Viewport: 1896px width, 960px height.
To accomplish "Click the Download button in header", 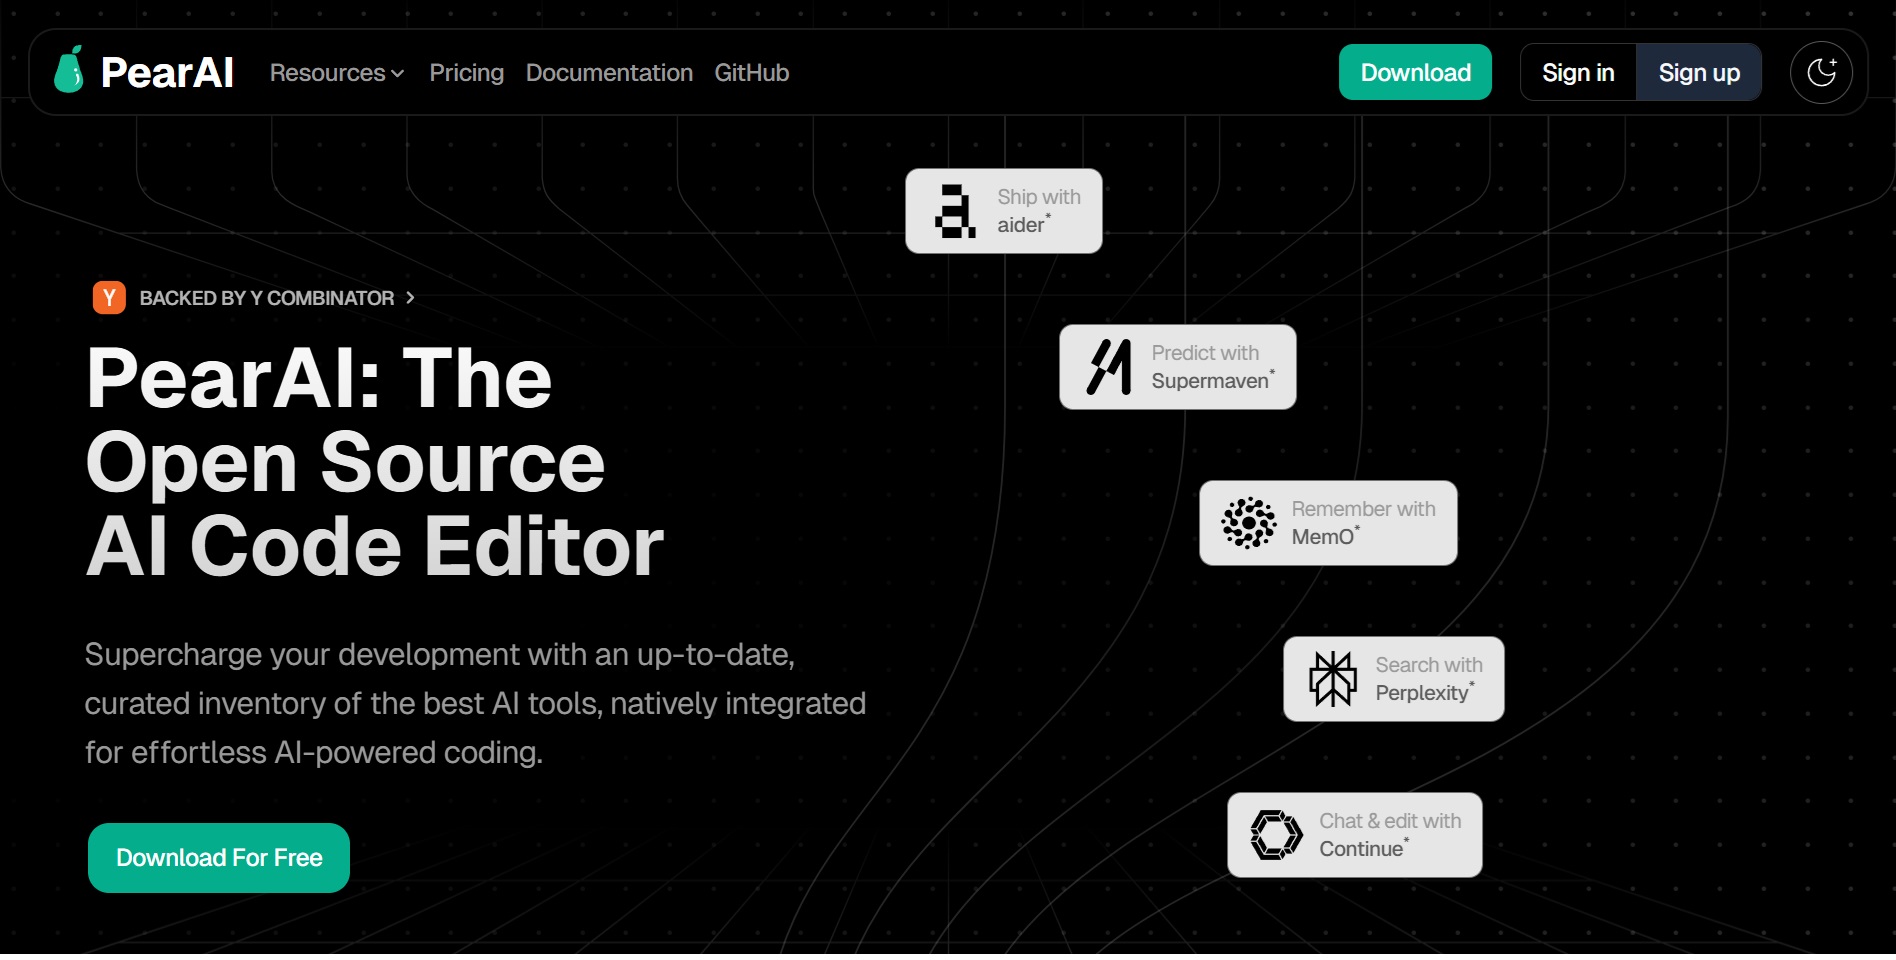I will pyautogui.click(x=1415, y=72).
